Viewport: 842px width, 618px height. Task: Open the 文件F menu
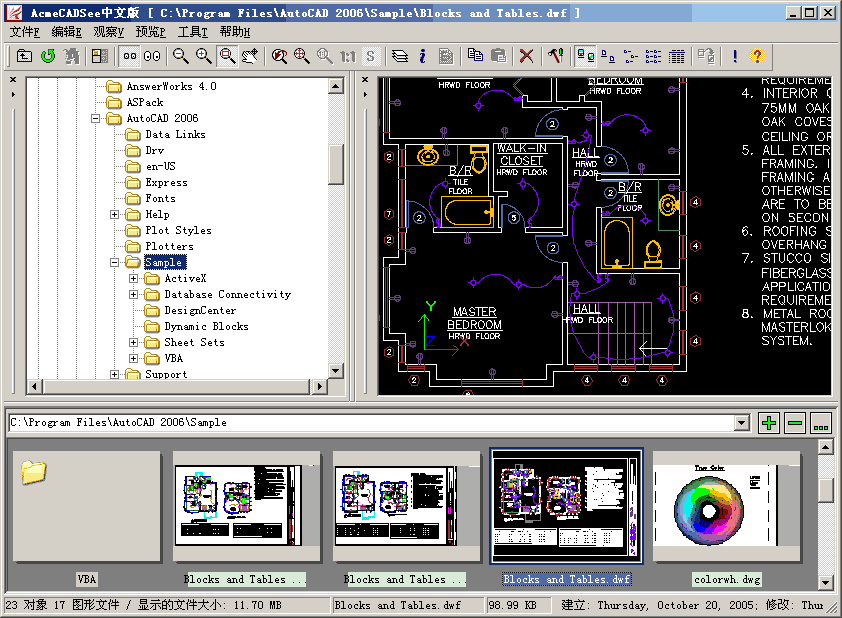pyautogui.click(x=25, y=32)
